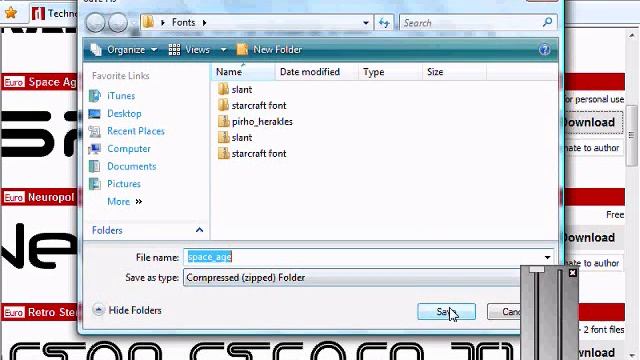Image resolution: width=640 pixels, height=360 pixels.
Task: Open the dialog Help question mark icon
Action: (x=544, y=50)
